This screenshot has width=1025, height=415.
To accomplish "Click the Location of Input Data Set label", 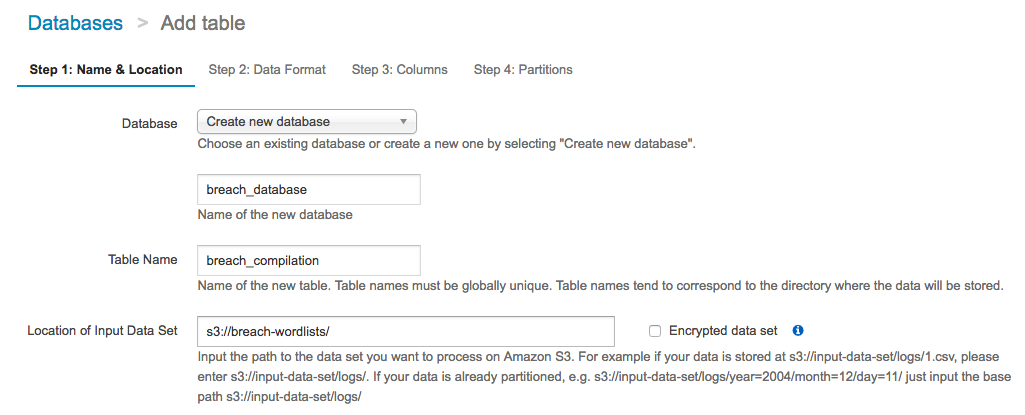I will point(102,331).
